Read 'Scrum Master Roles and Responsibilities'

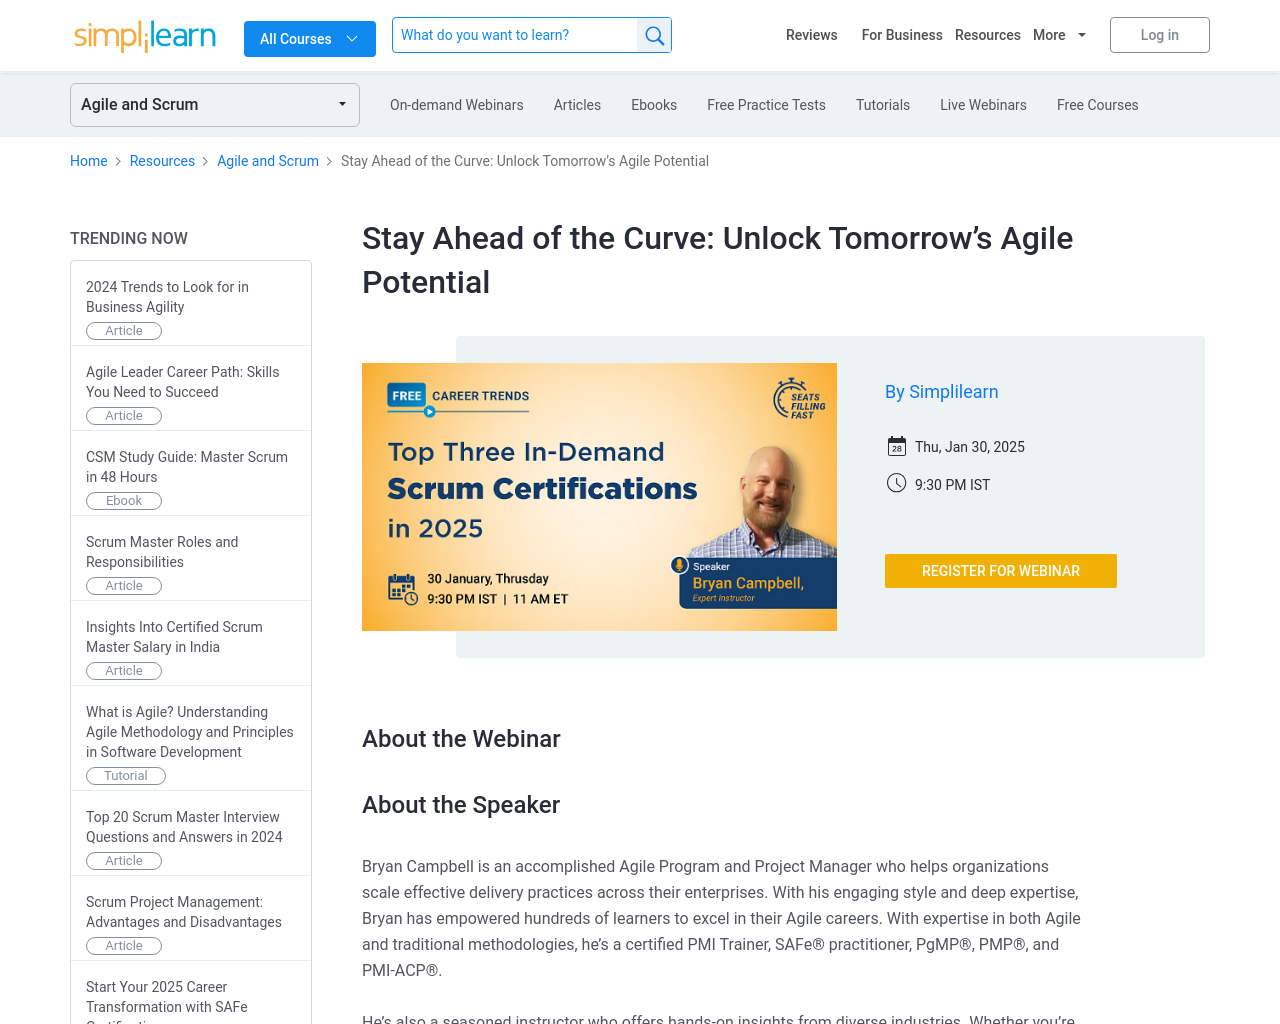162,552
